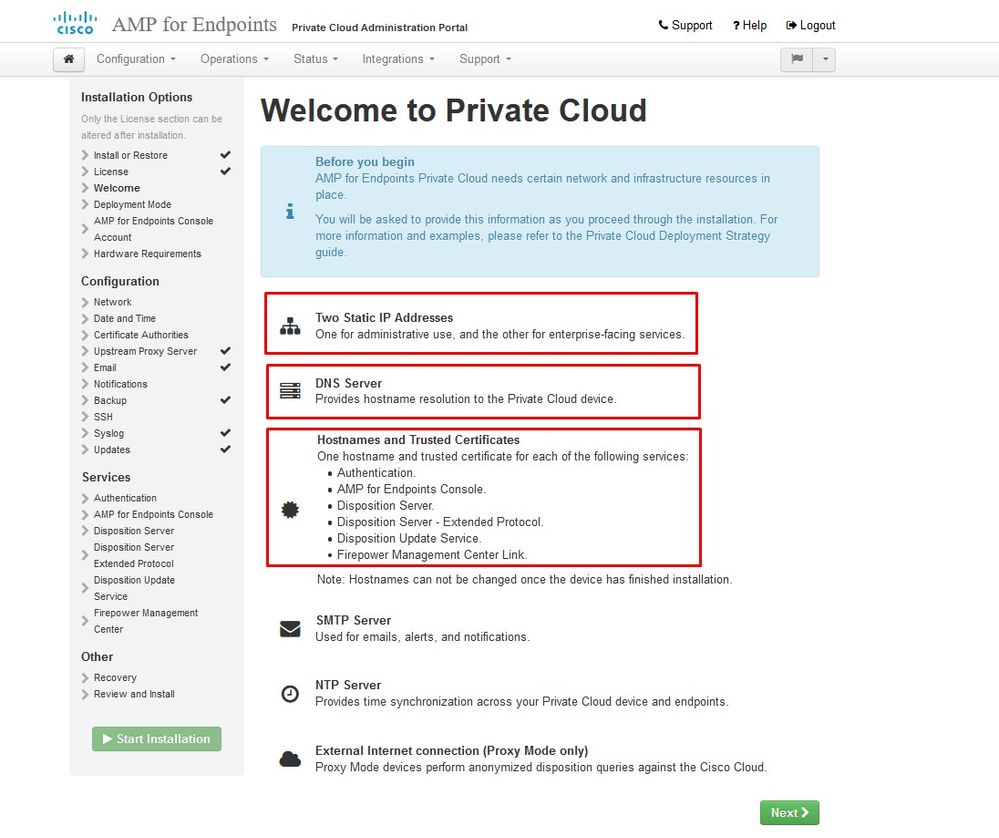The height and width of the screenshot is (838, 999).
Task: Open AMP for Endpoints Console Account in sidebar
Action: (x=154, y=229)
